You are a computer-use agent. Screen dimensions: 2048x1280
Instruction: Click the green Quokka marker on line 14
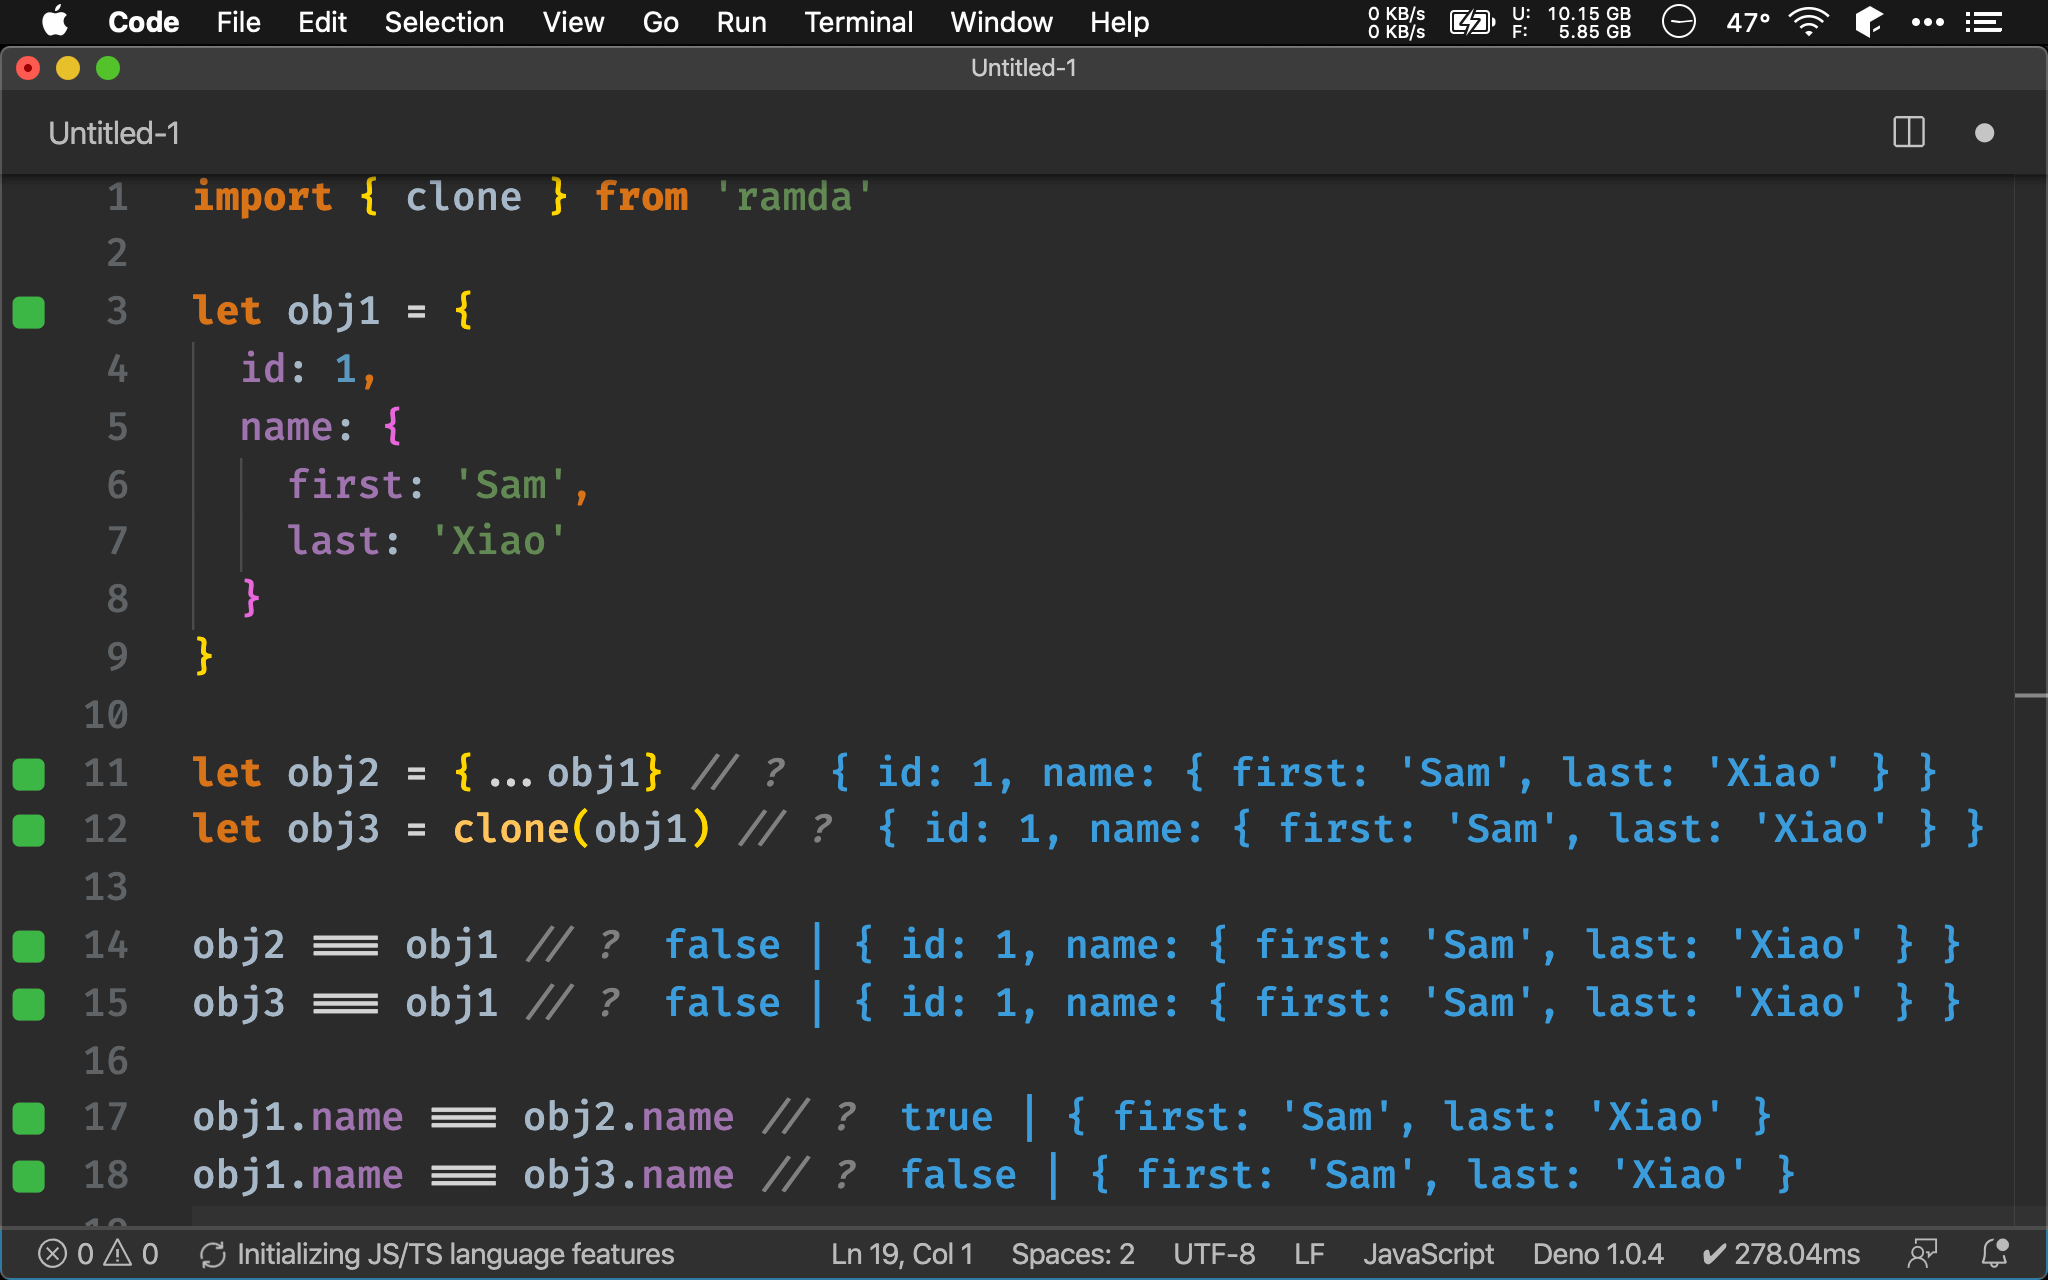pos(29,946)
